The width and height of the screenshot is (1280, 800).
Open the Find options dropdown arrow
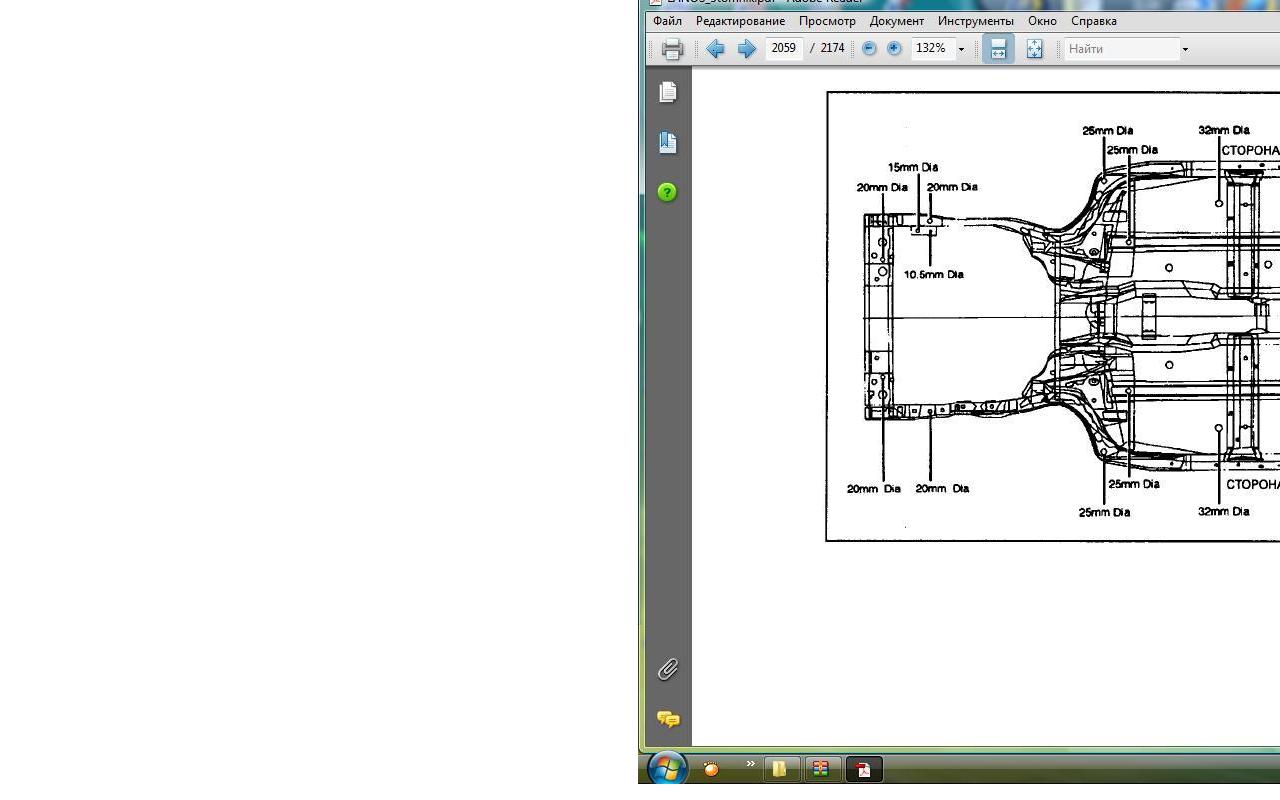click(1185, 49)
